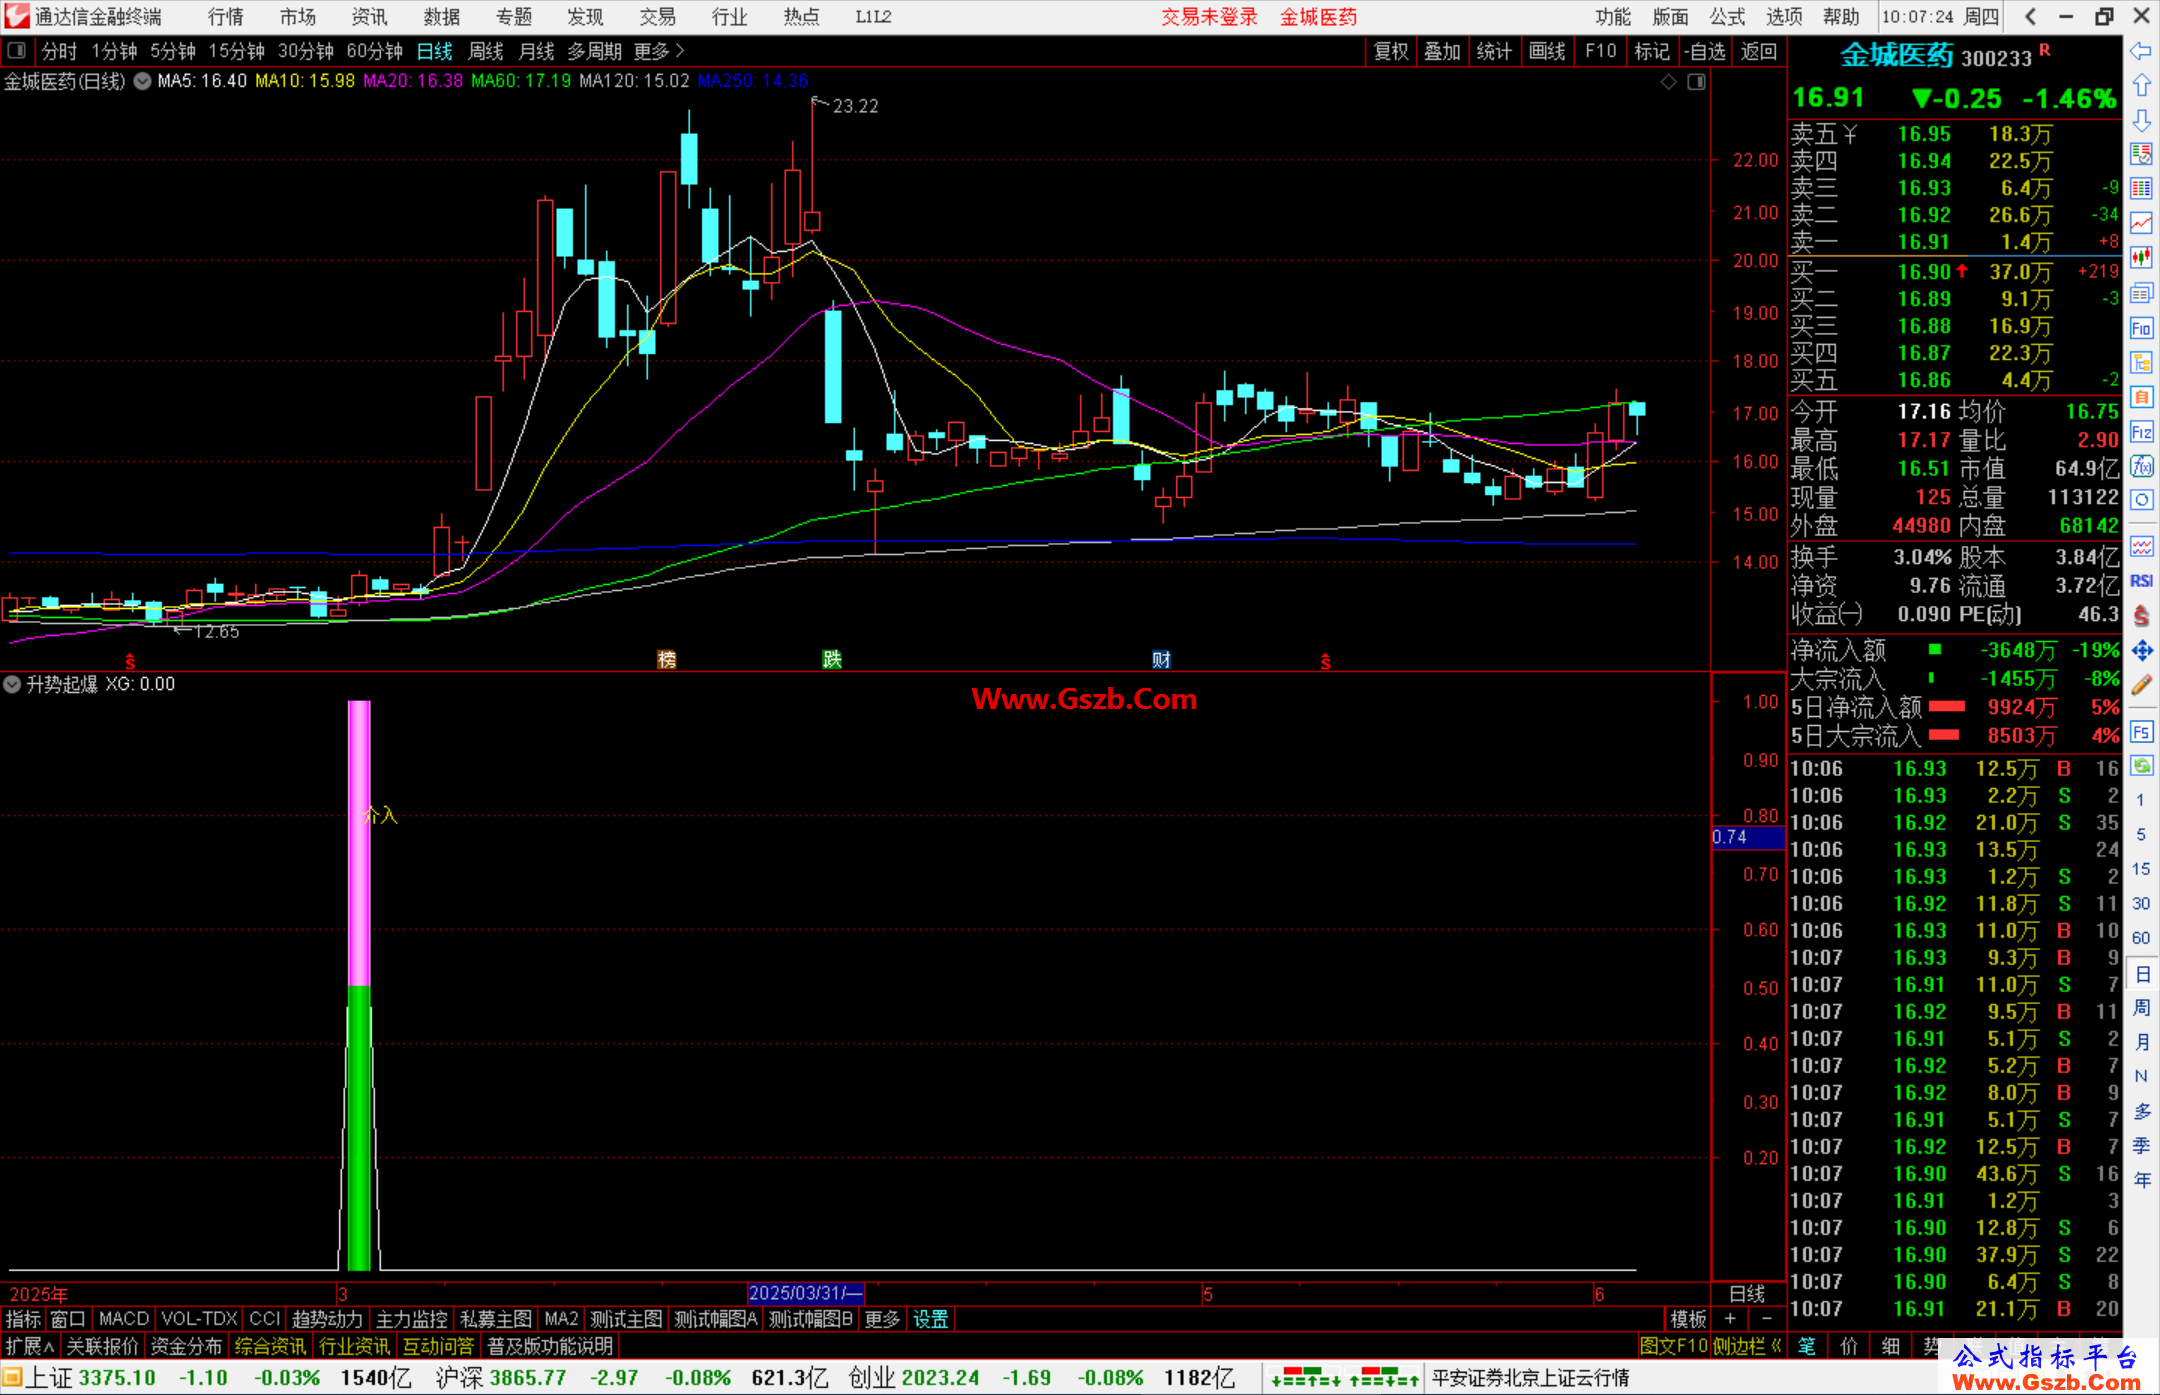Viewport: 2160px width, 1395px height.
Task: Select 周 weekly period in right sidebar
Action: (x=2141, y=1008)
